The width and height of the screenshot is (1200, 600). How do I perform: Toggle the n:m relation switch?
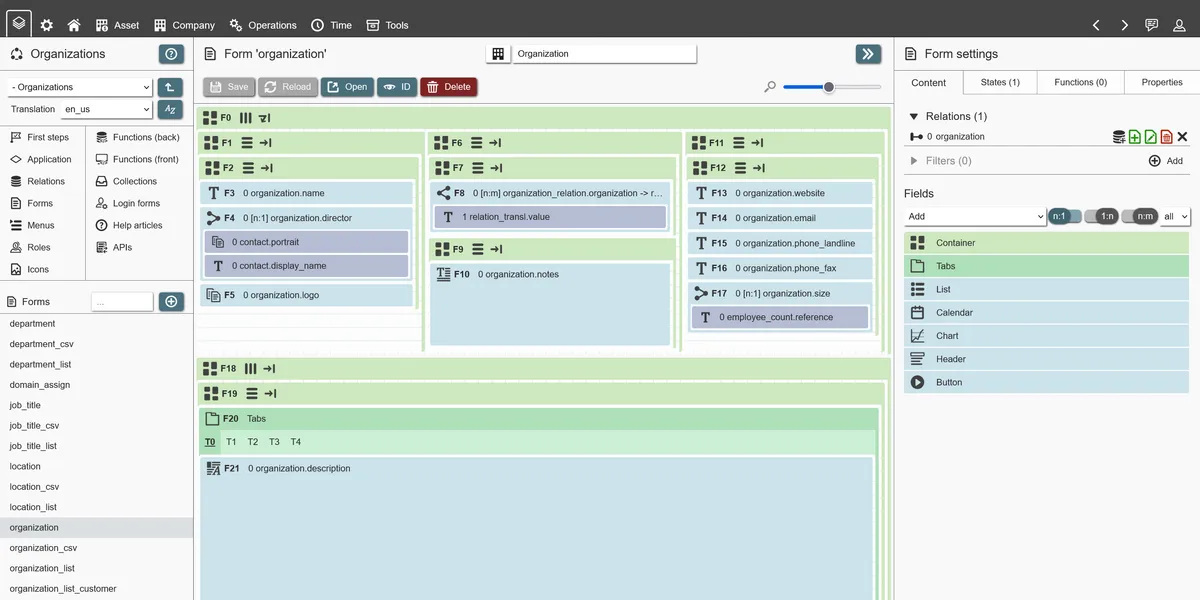[1139, 216]
